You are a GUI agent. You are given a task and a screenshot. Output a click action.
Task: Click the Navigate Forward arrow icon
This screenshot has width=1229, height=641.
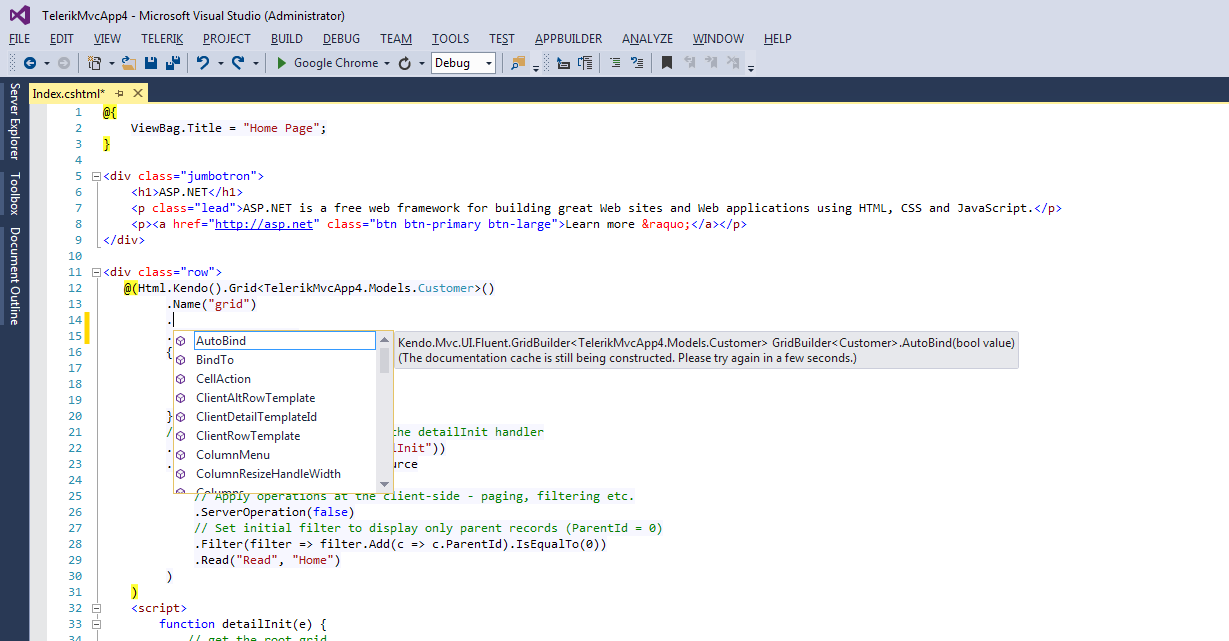[x=63, y=63]
